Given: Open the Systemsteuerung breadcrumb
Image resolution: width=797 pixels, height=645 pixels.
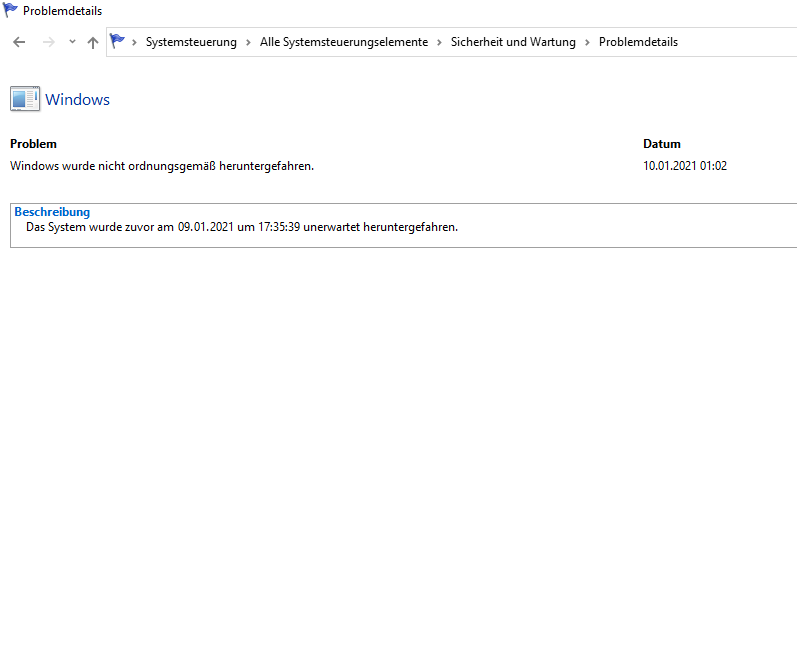Looking at the screenshot, I should point(191,42).
